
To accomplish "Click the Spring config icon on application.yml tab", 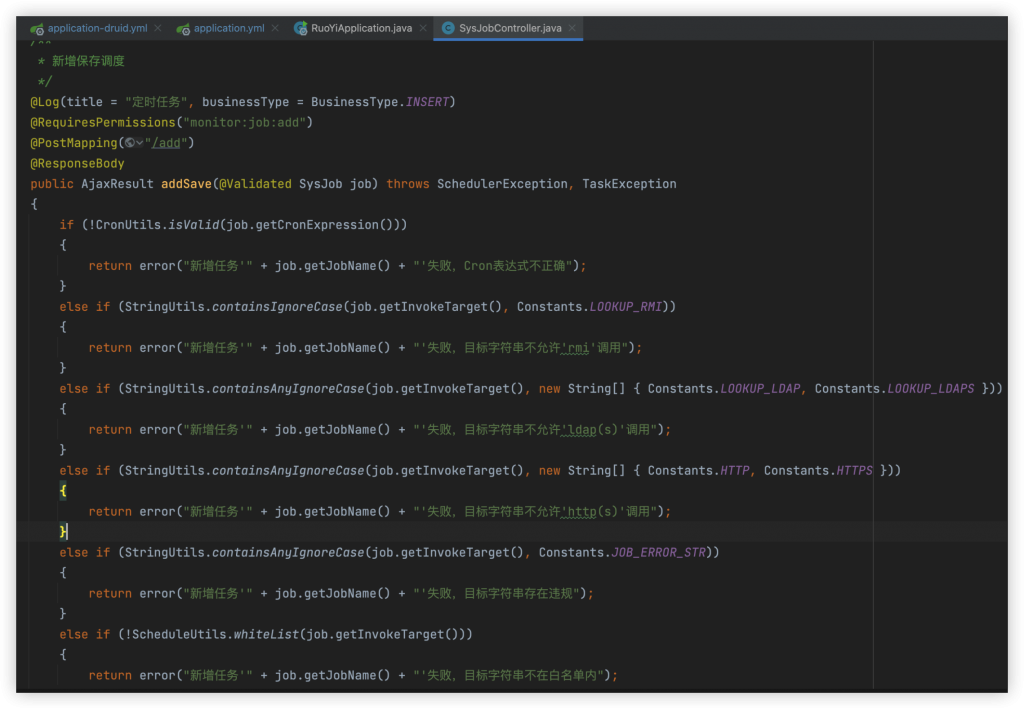I will pos(183,28).
